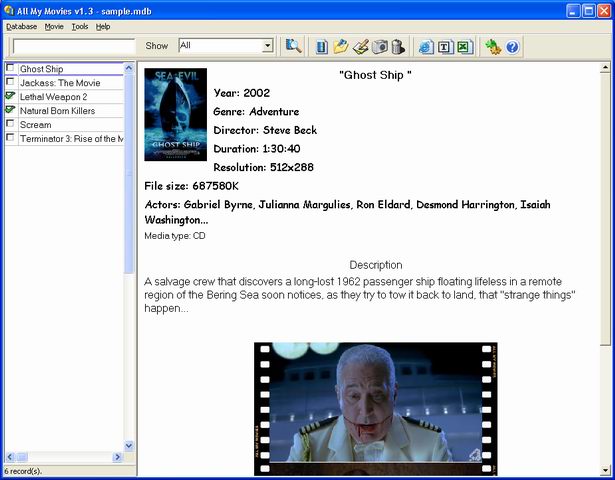Click the add new movie filmstrip icon
615x480 pixels.
point(322,47)
